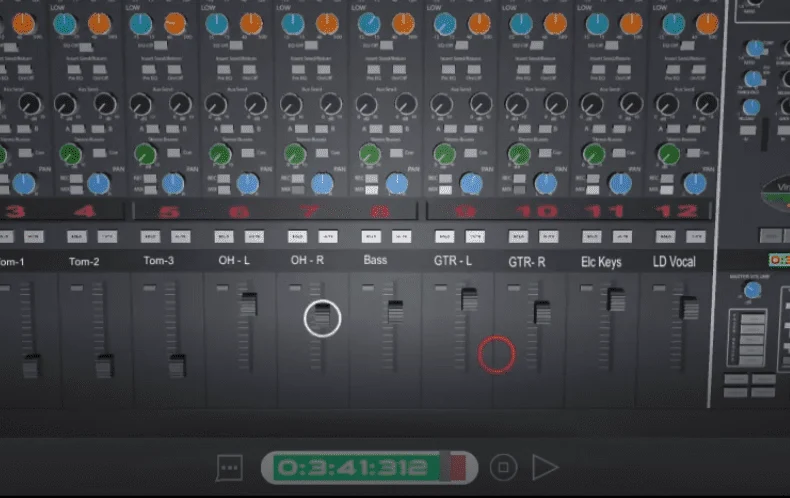Start playback with the play triangle
Viewport: 790px width, 498px height.
click(x=545, y=467)
